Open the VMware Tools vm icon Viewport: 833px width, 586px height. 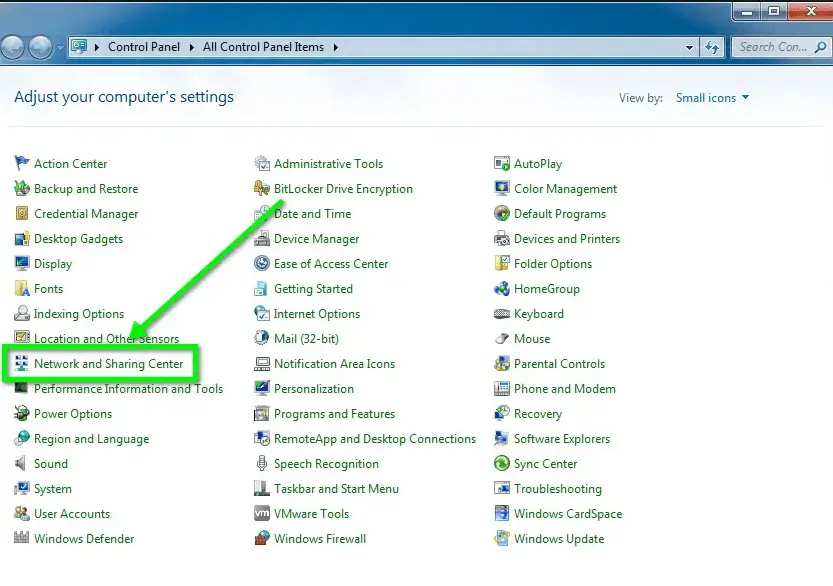click(x=262, y=513)
